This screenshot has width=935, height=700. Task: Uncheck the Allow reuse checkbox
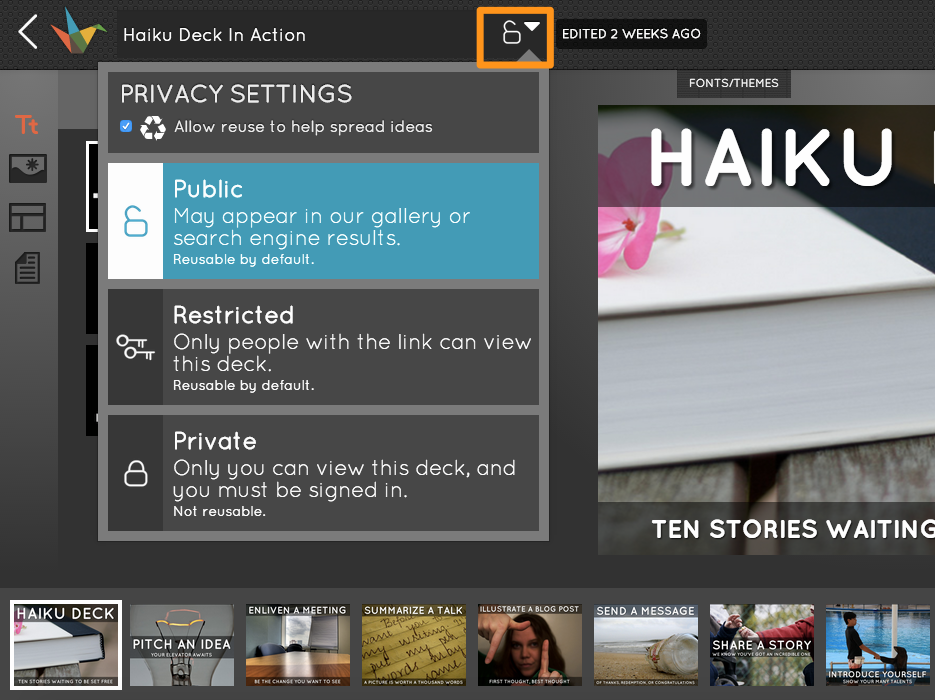(126, 126)
